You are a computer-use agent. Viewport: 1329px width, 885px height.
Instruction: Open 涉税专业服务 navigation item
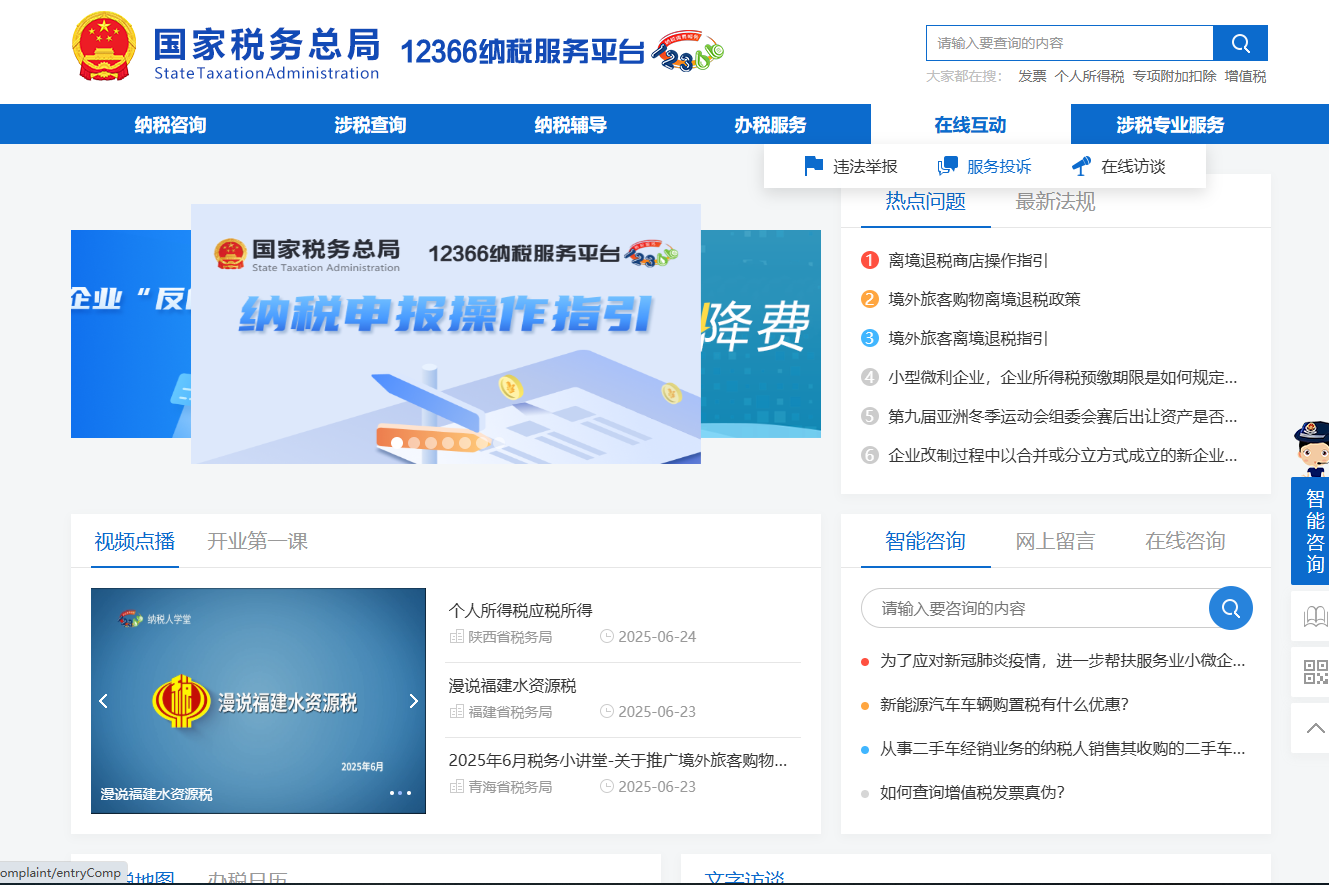coord(1171,125)
